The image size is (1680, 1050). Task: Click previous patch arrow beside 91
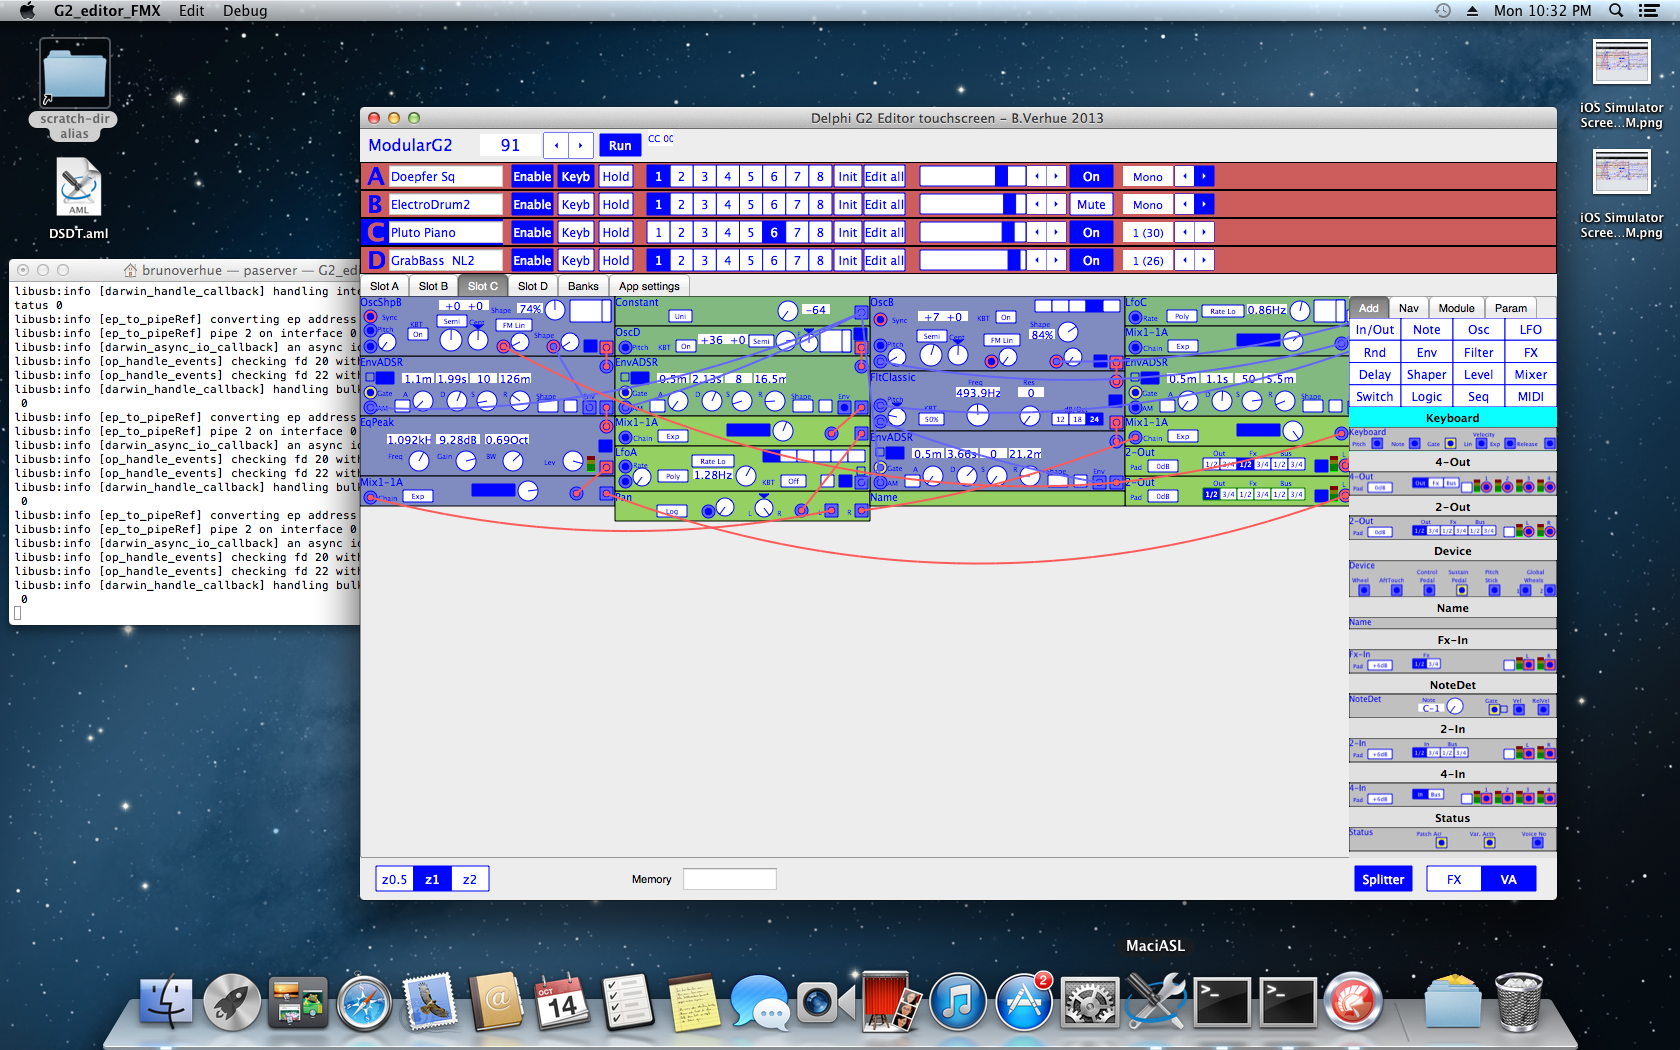[x=556, y=145]
